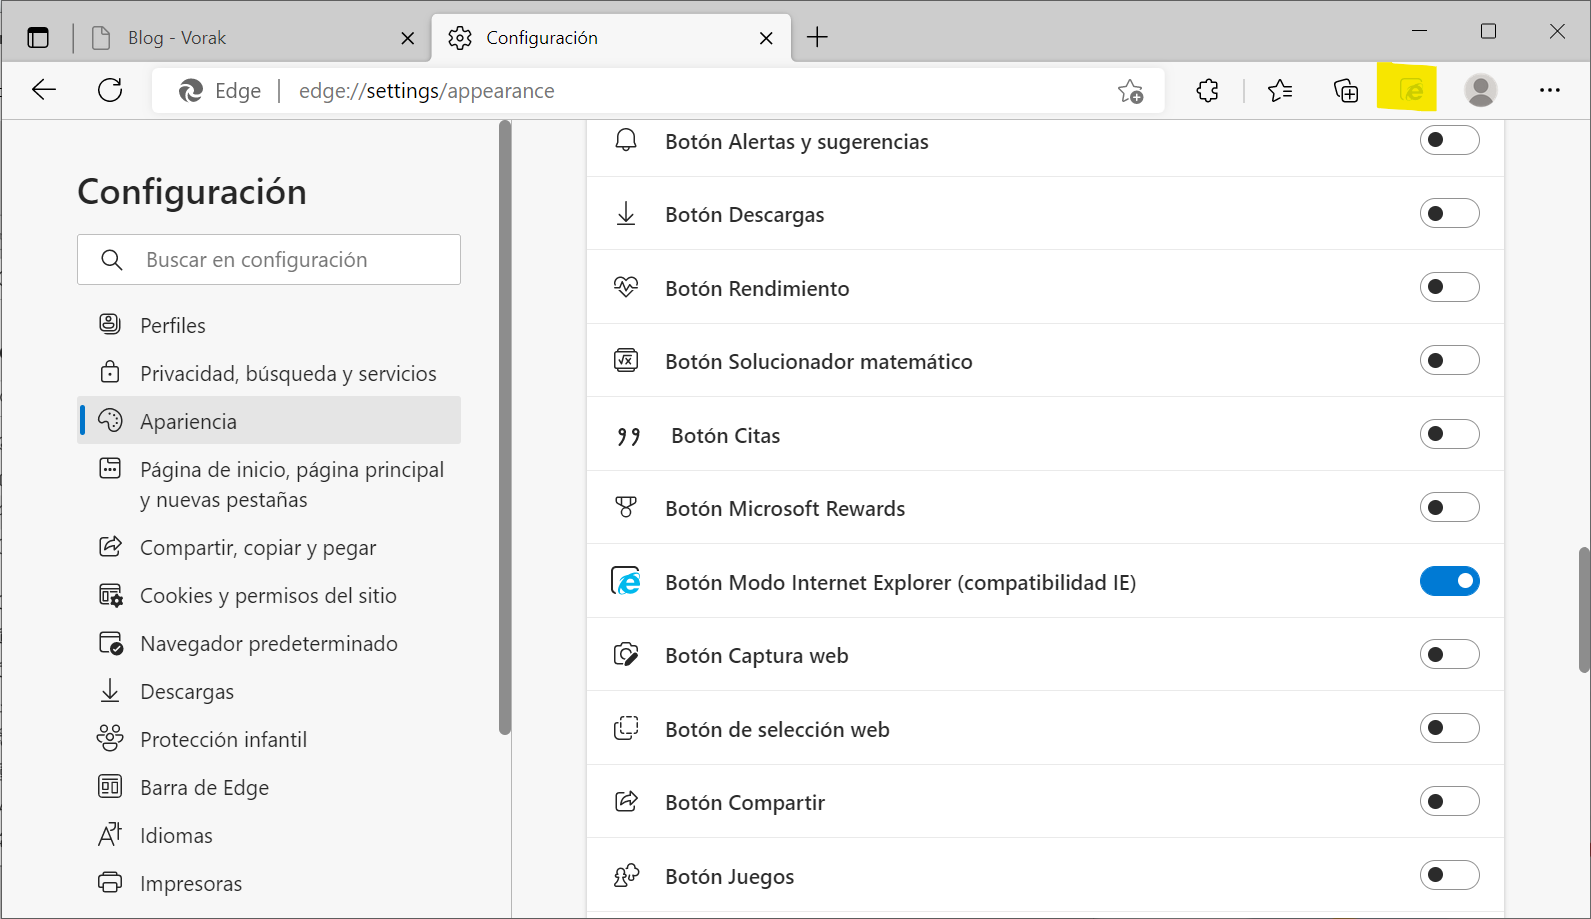Disable the Botón Modo Internet Explorer toggle
Image resolution: width=1591 pixels, height=919 pixels.
(1449, 581)
